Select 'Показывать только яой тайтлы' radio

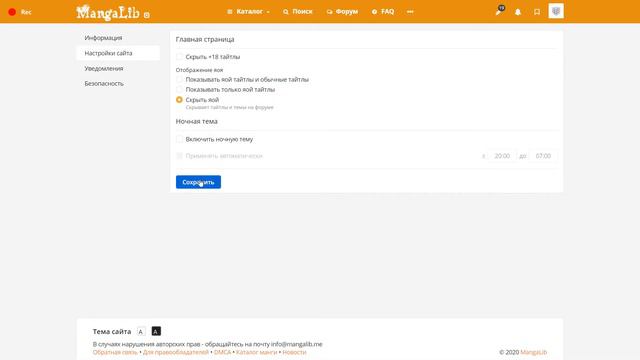click(179, 89)
